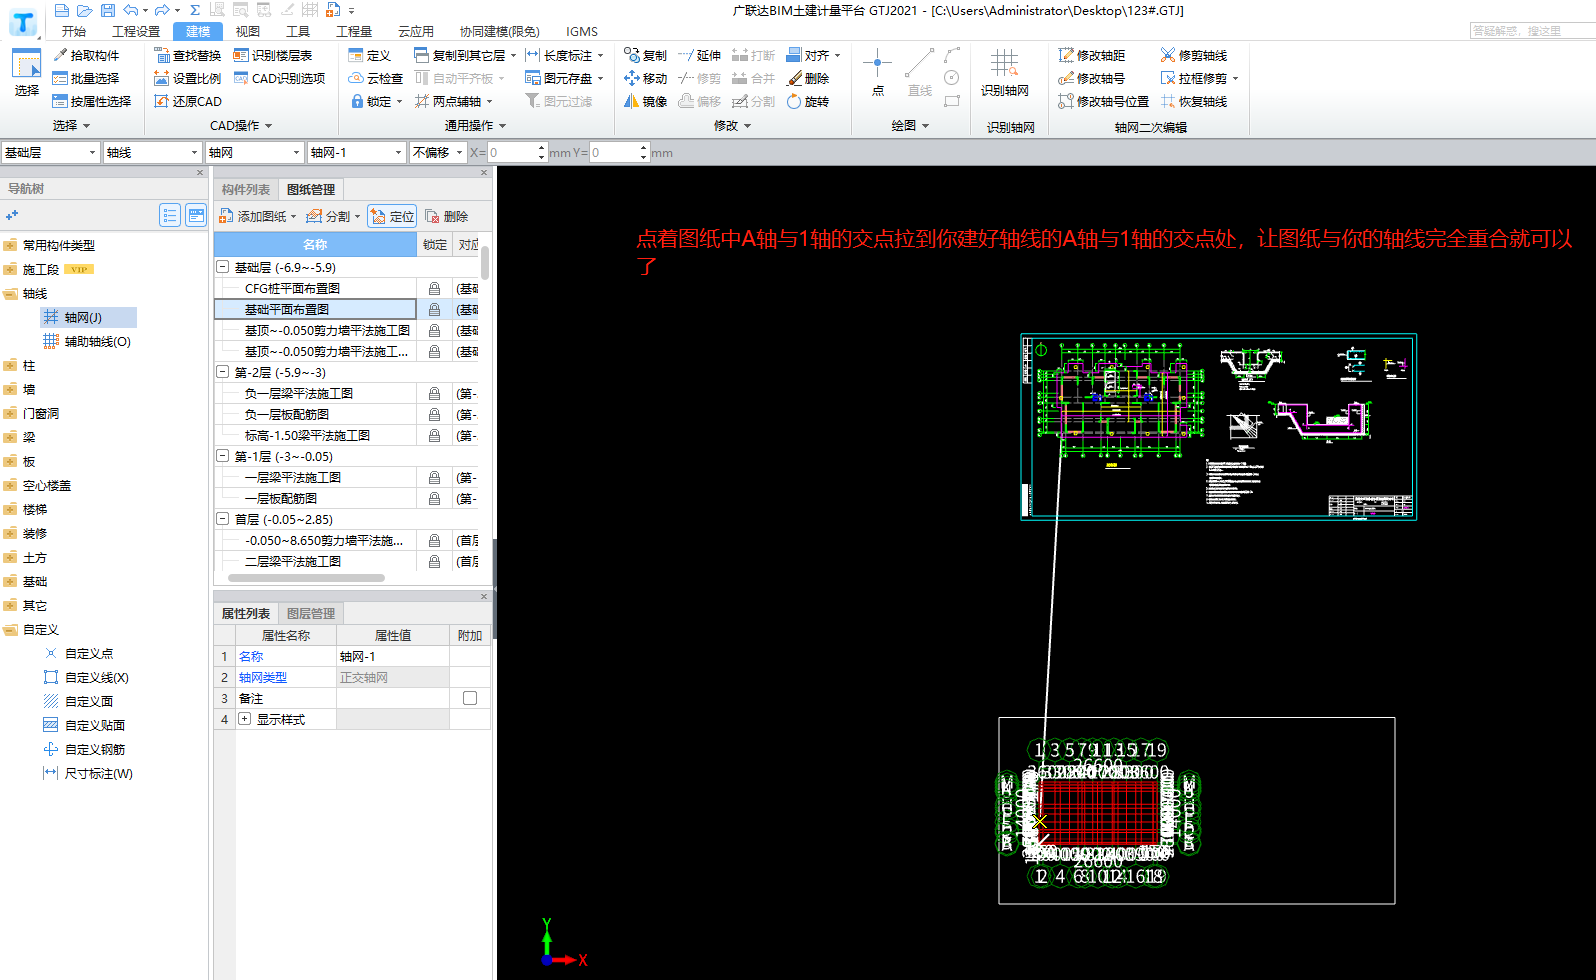Select the 批量选择 batch select tool
The height and width of the screenshot is (980, 1596).
tap(86, 78)
